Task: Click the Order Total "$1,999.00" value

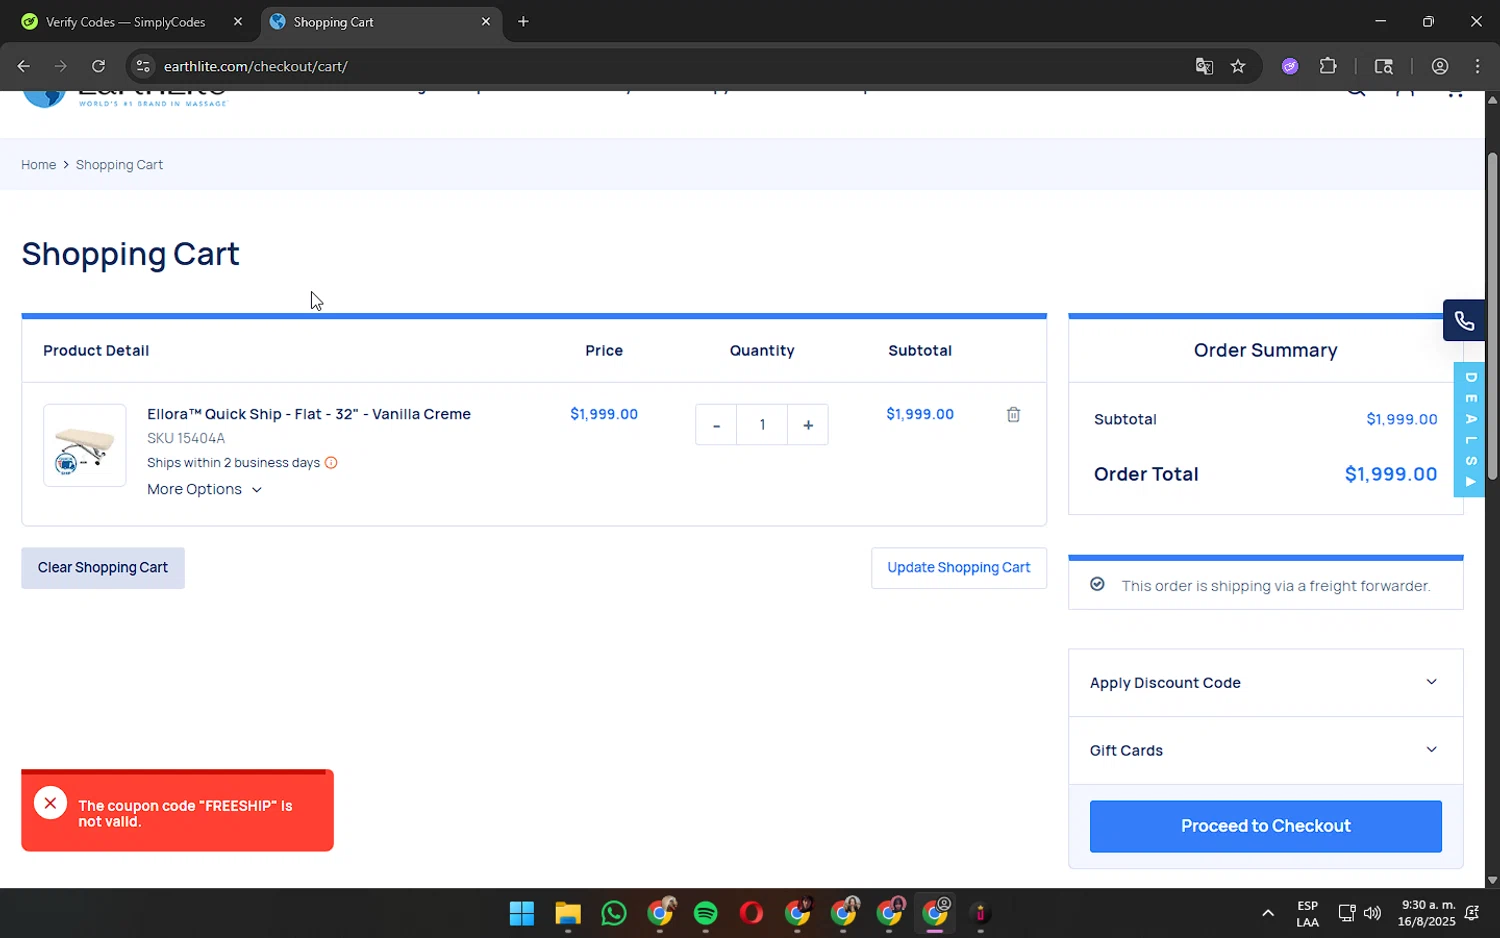Action: 1390,474
